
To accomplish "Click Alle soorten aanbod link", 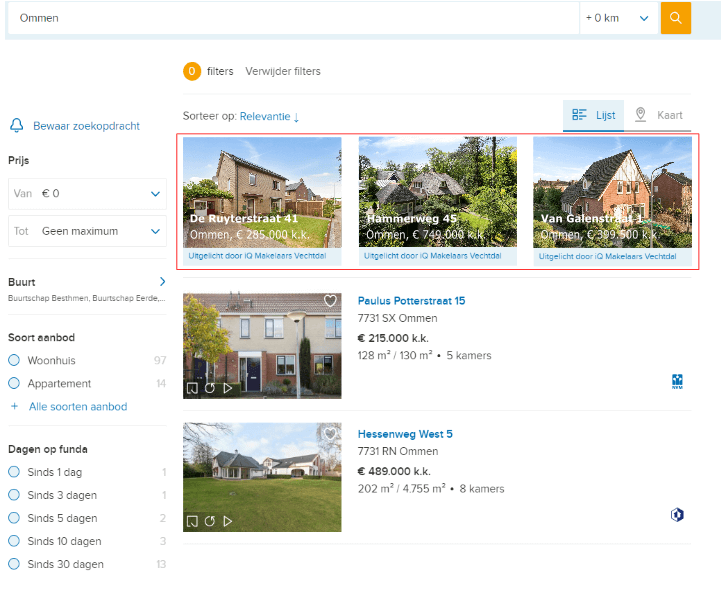I will [x=78, y=406].
